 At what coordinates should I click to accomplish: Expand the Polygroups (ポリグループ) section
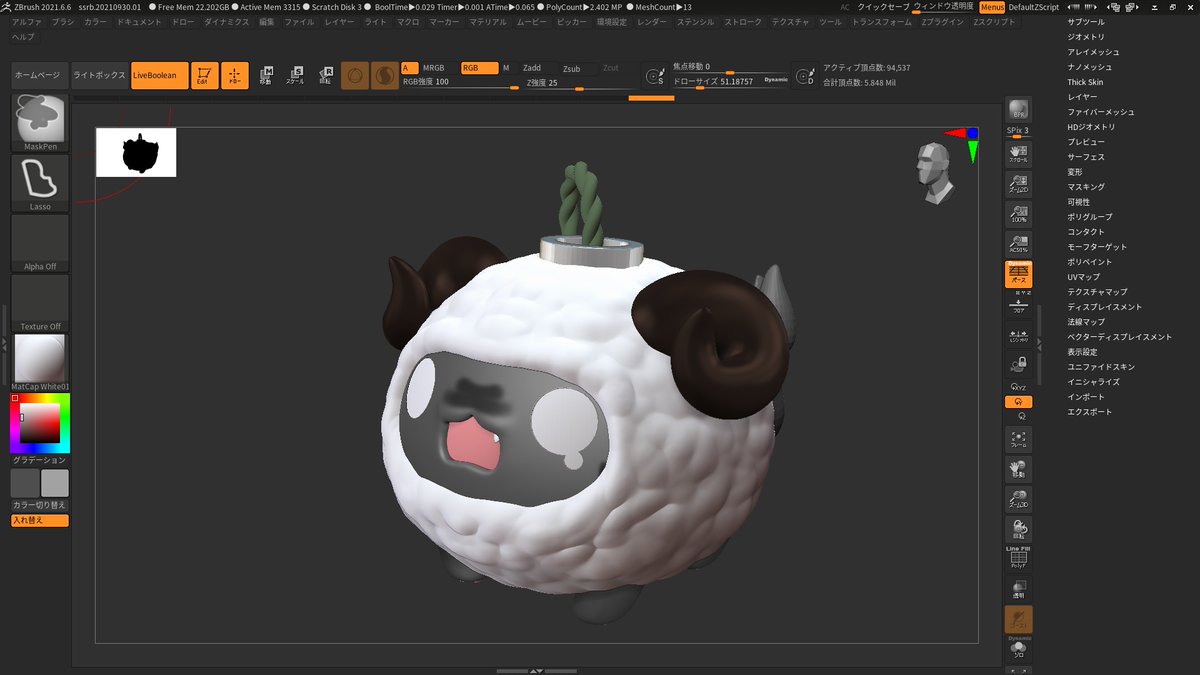(x=1089, y=217)
